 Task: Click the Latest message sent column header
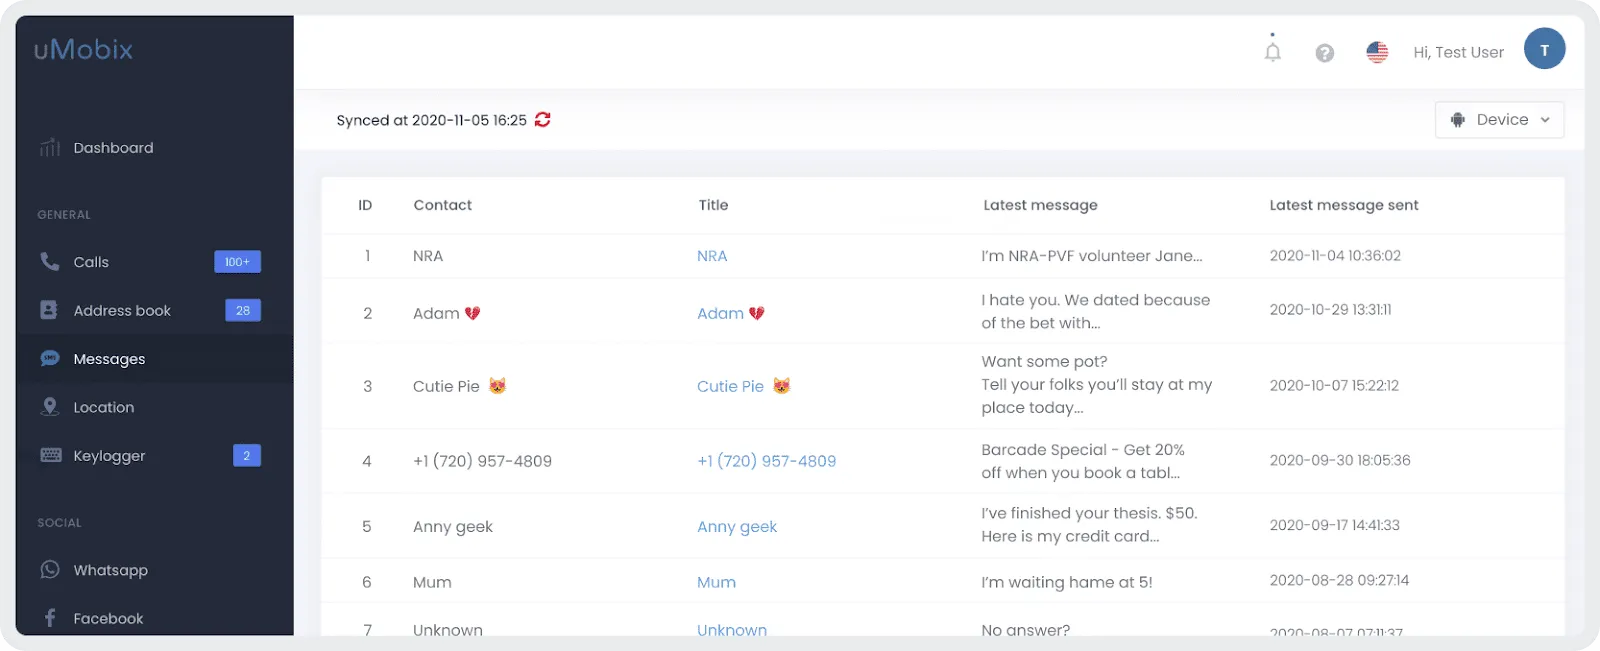coord(1344,205)
